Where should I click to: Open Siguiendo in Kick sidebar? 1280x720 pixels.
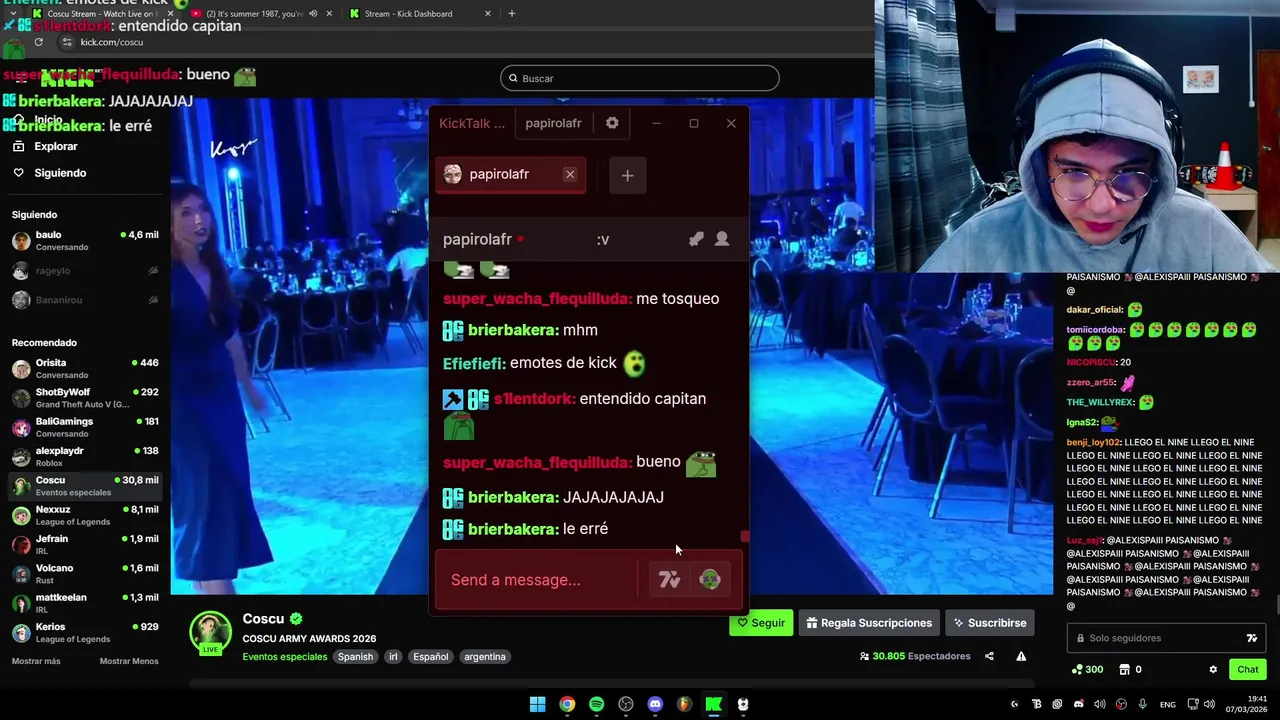[x=60, y=173]
